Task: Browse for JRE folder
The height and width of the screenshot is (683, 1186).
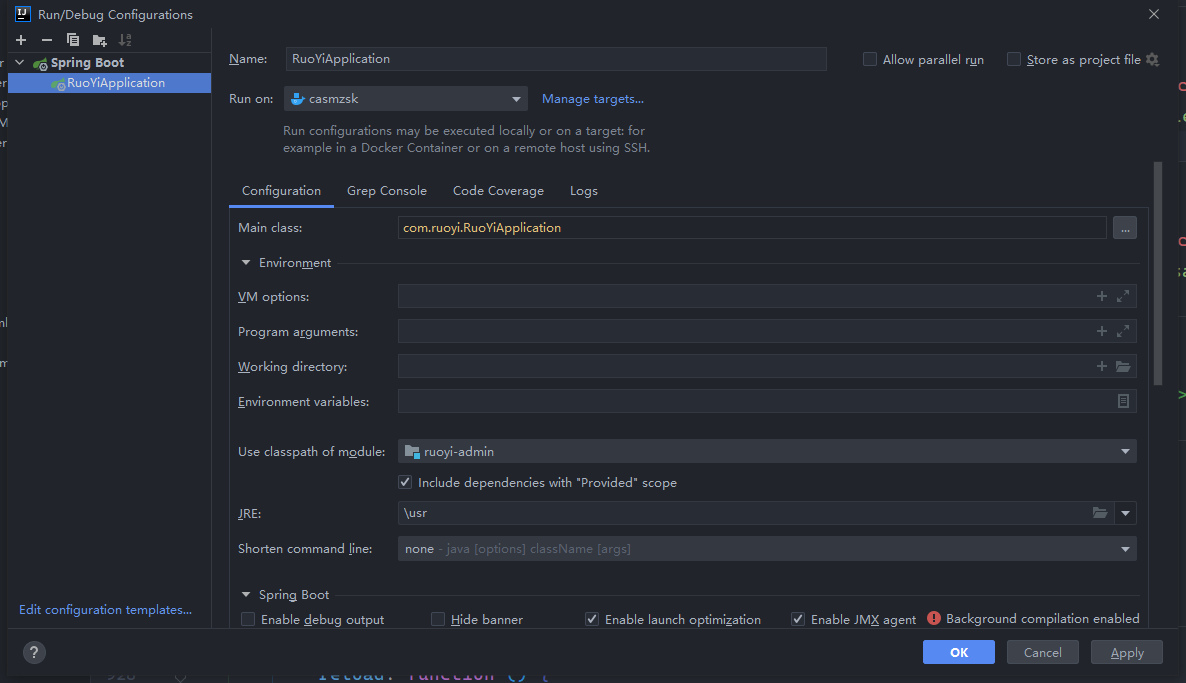Action: (x=1100, y=513)
